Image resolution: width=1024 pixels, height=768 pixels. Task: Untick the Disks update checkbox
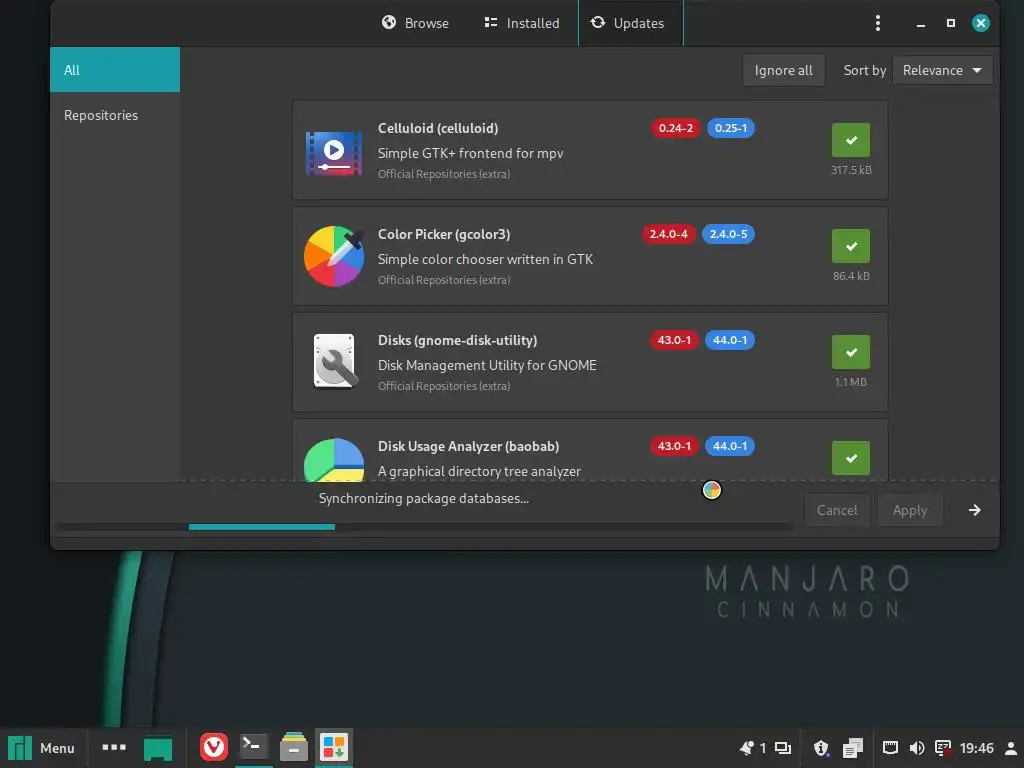coord(850,352)
